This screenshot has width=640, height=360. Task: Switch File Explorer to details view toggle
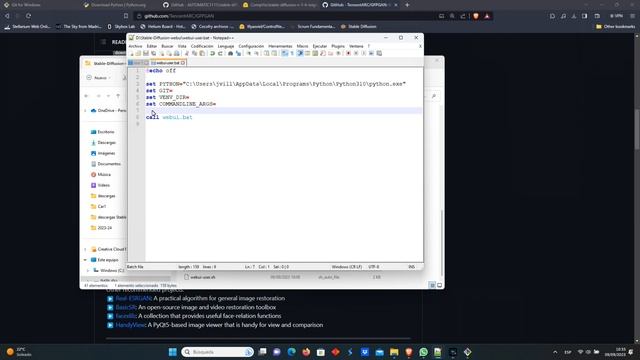coord(432,285)
